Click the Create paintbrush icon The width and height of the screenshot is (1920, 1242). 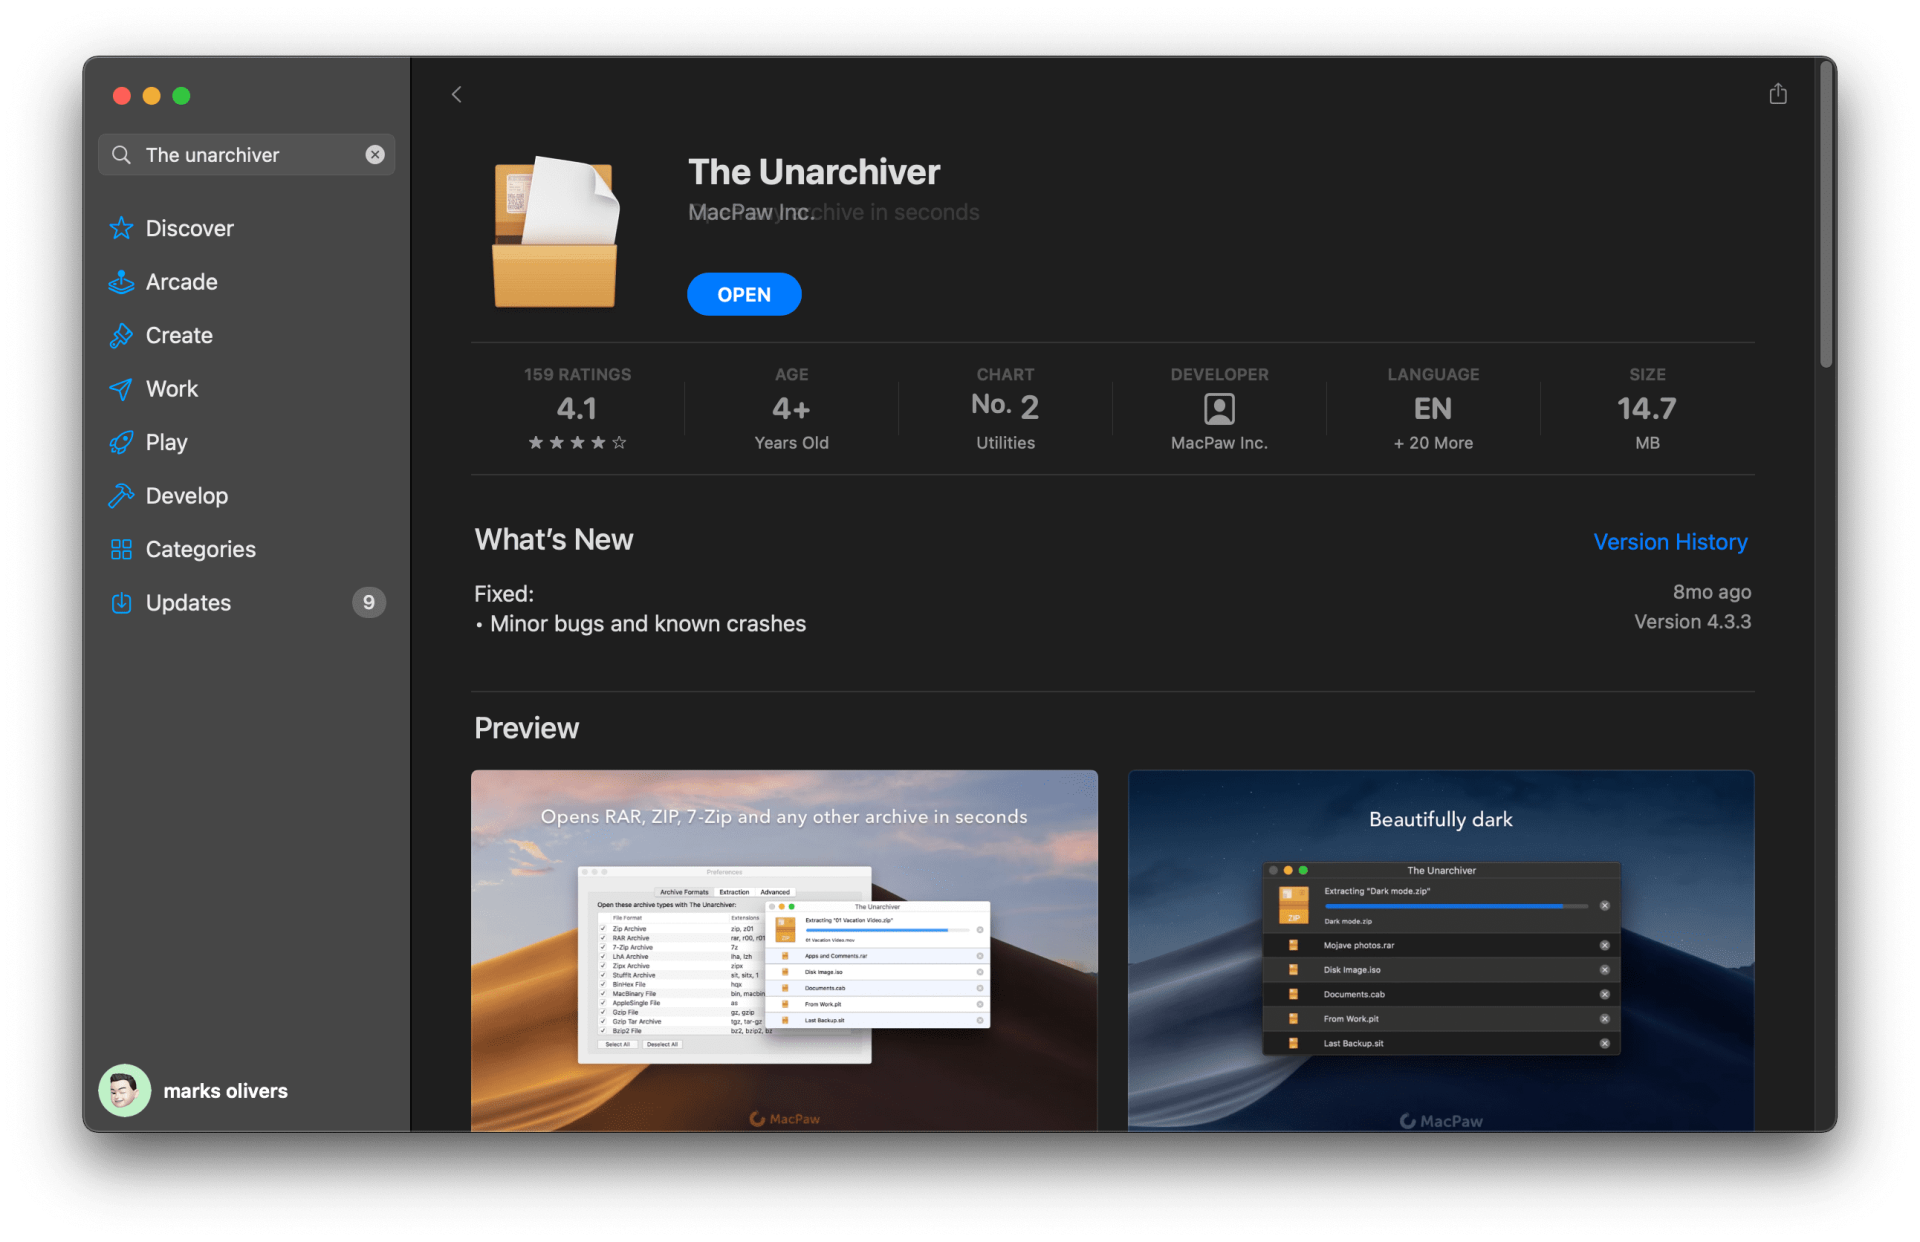point(121,335)
